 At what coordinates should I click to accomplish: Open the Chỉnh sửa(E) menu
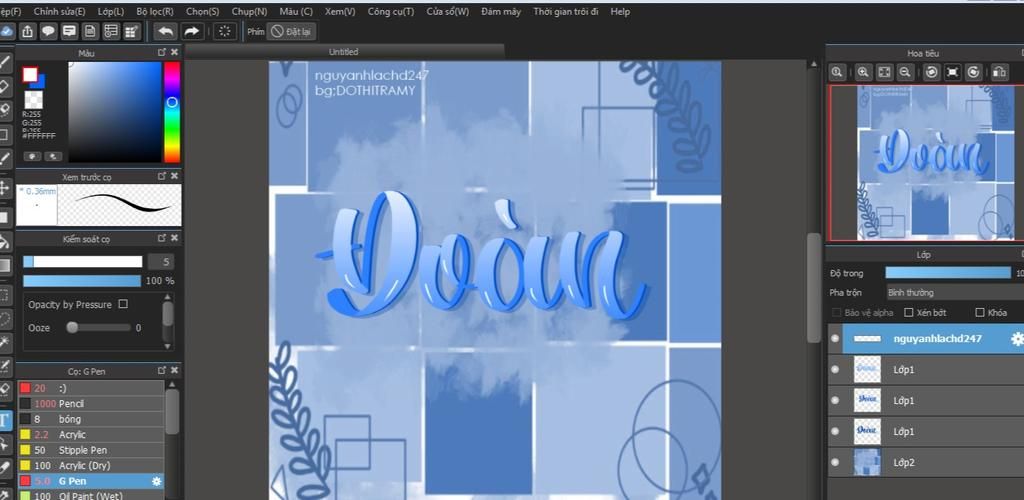[59, 12]
